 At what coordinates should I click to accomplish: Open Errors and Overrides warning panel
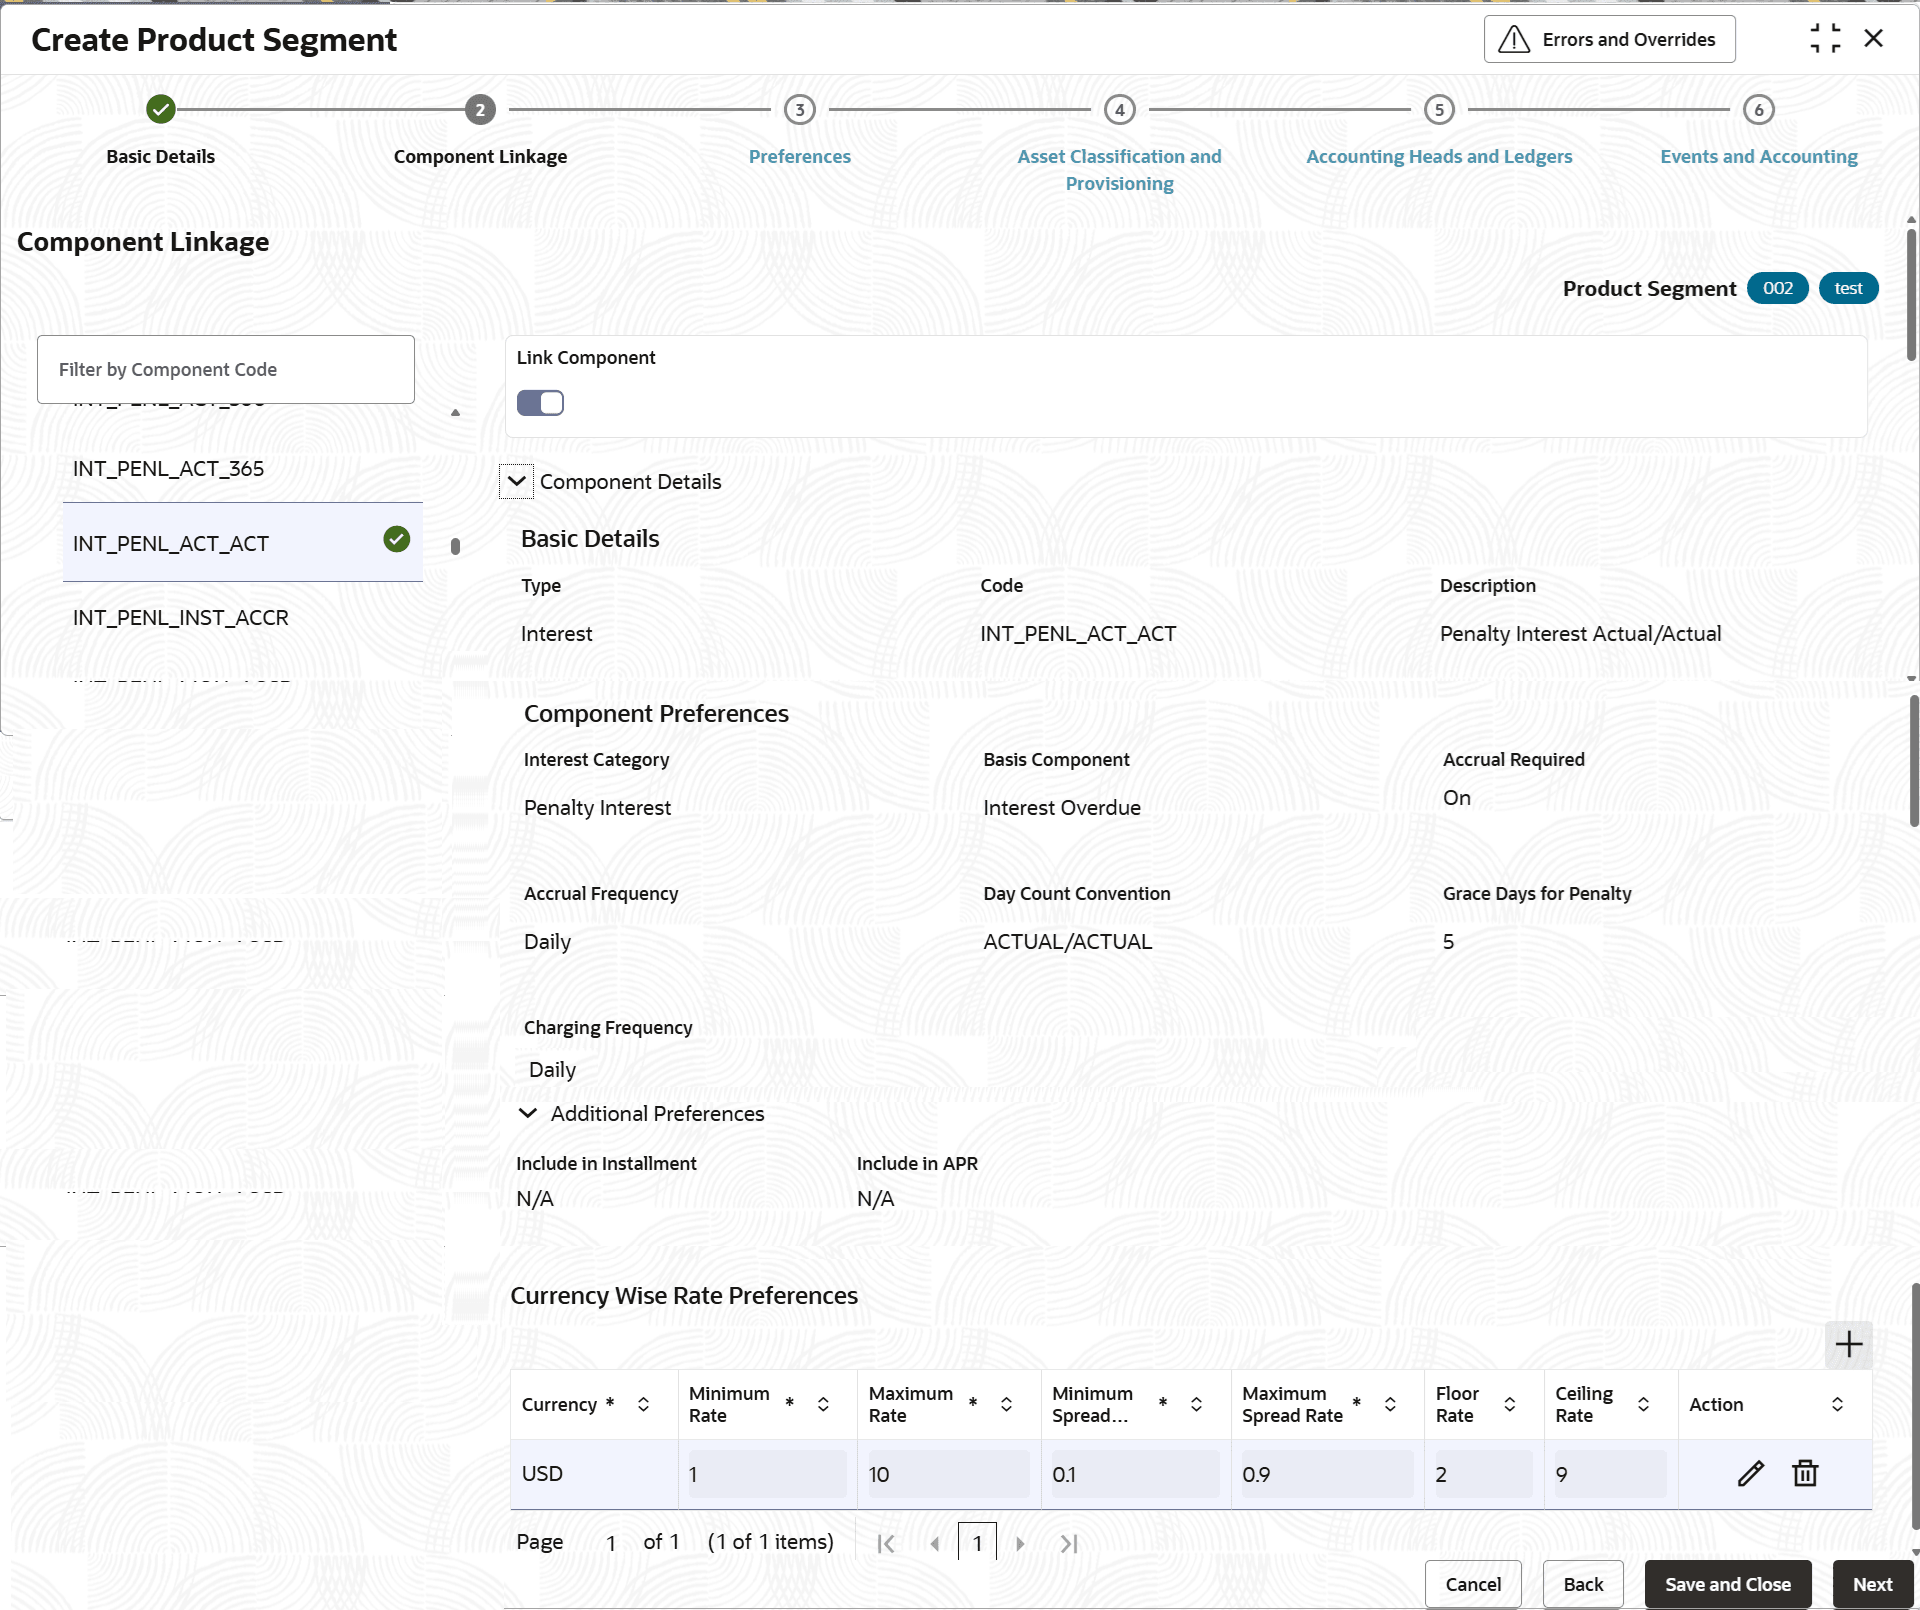[x=1609, y=40]
